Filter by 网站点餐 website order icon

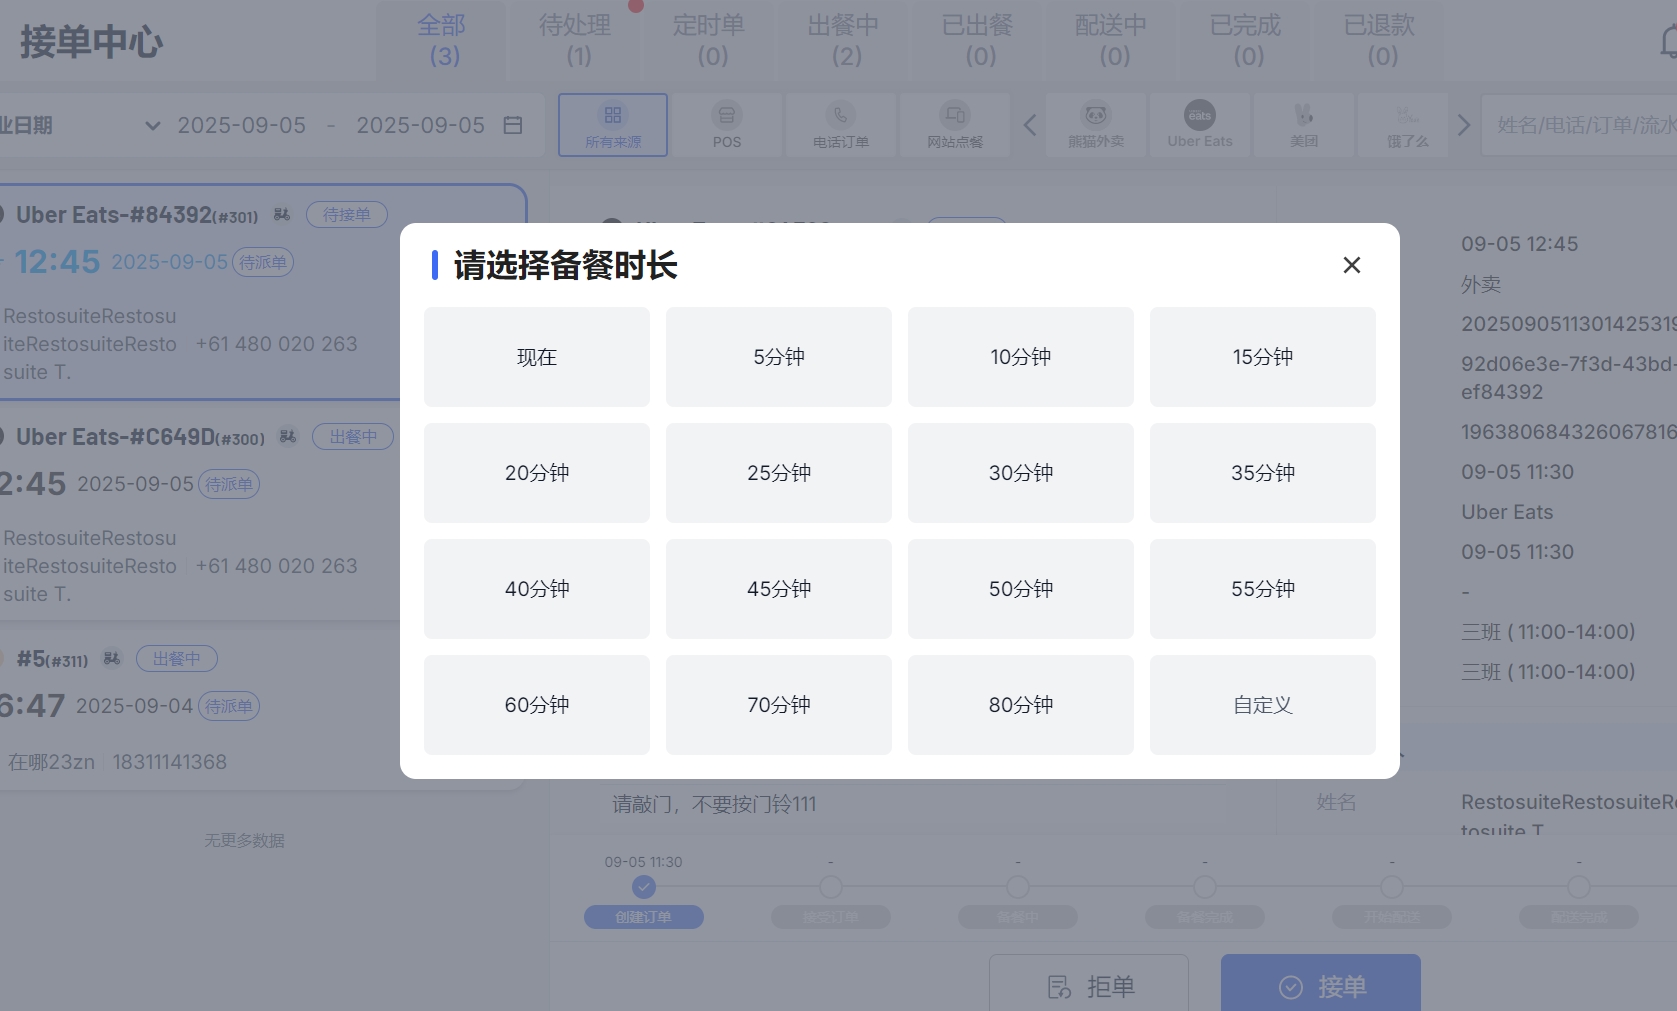(955, 116)
